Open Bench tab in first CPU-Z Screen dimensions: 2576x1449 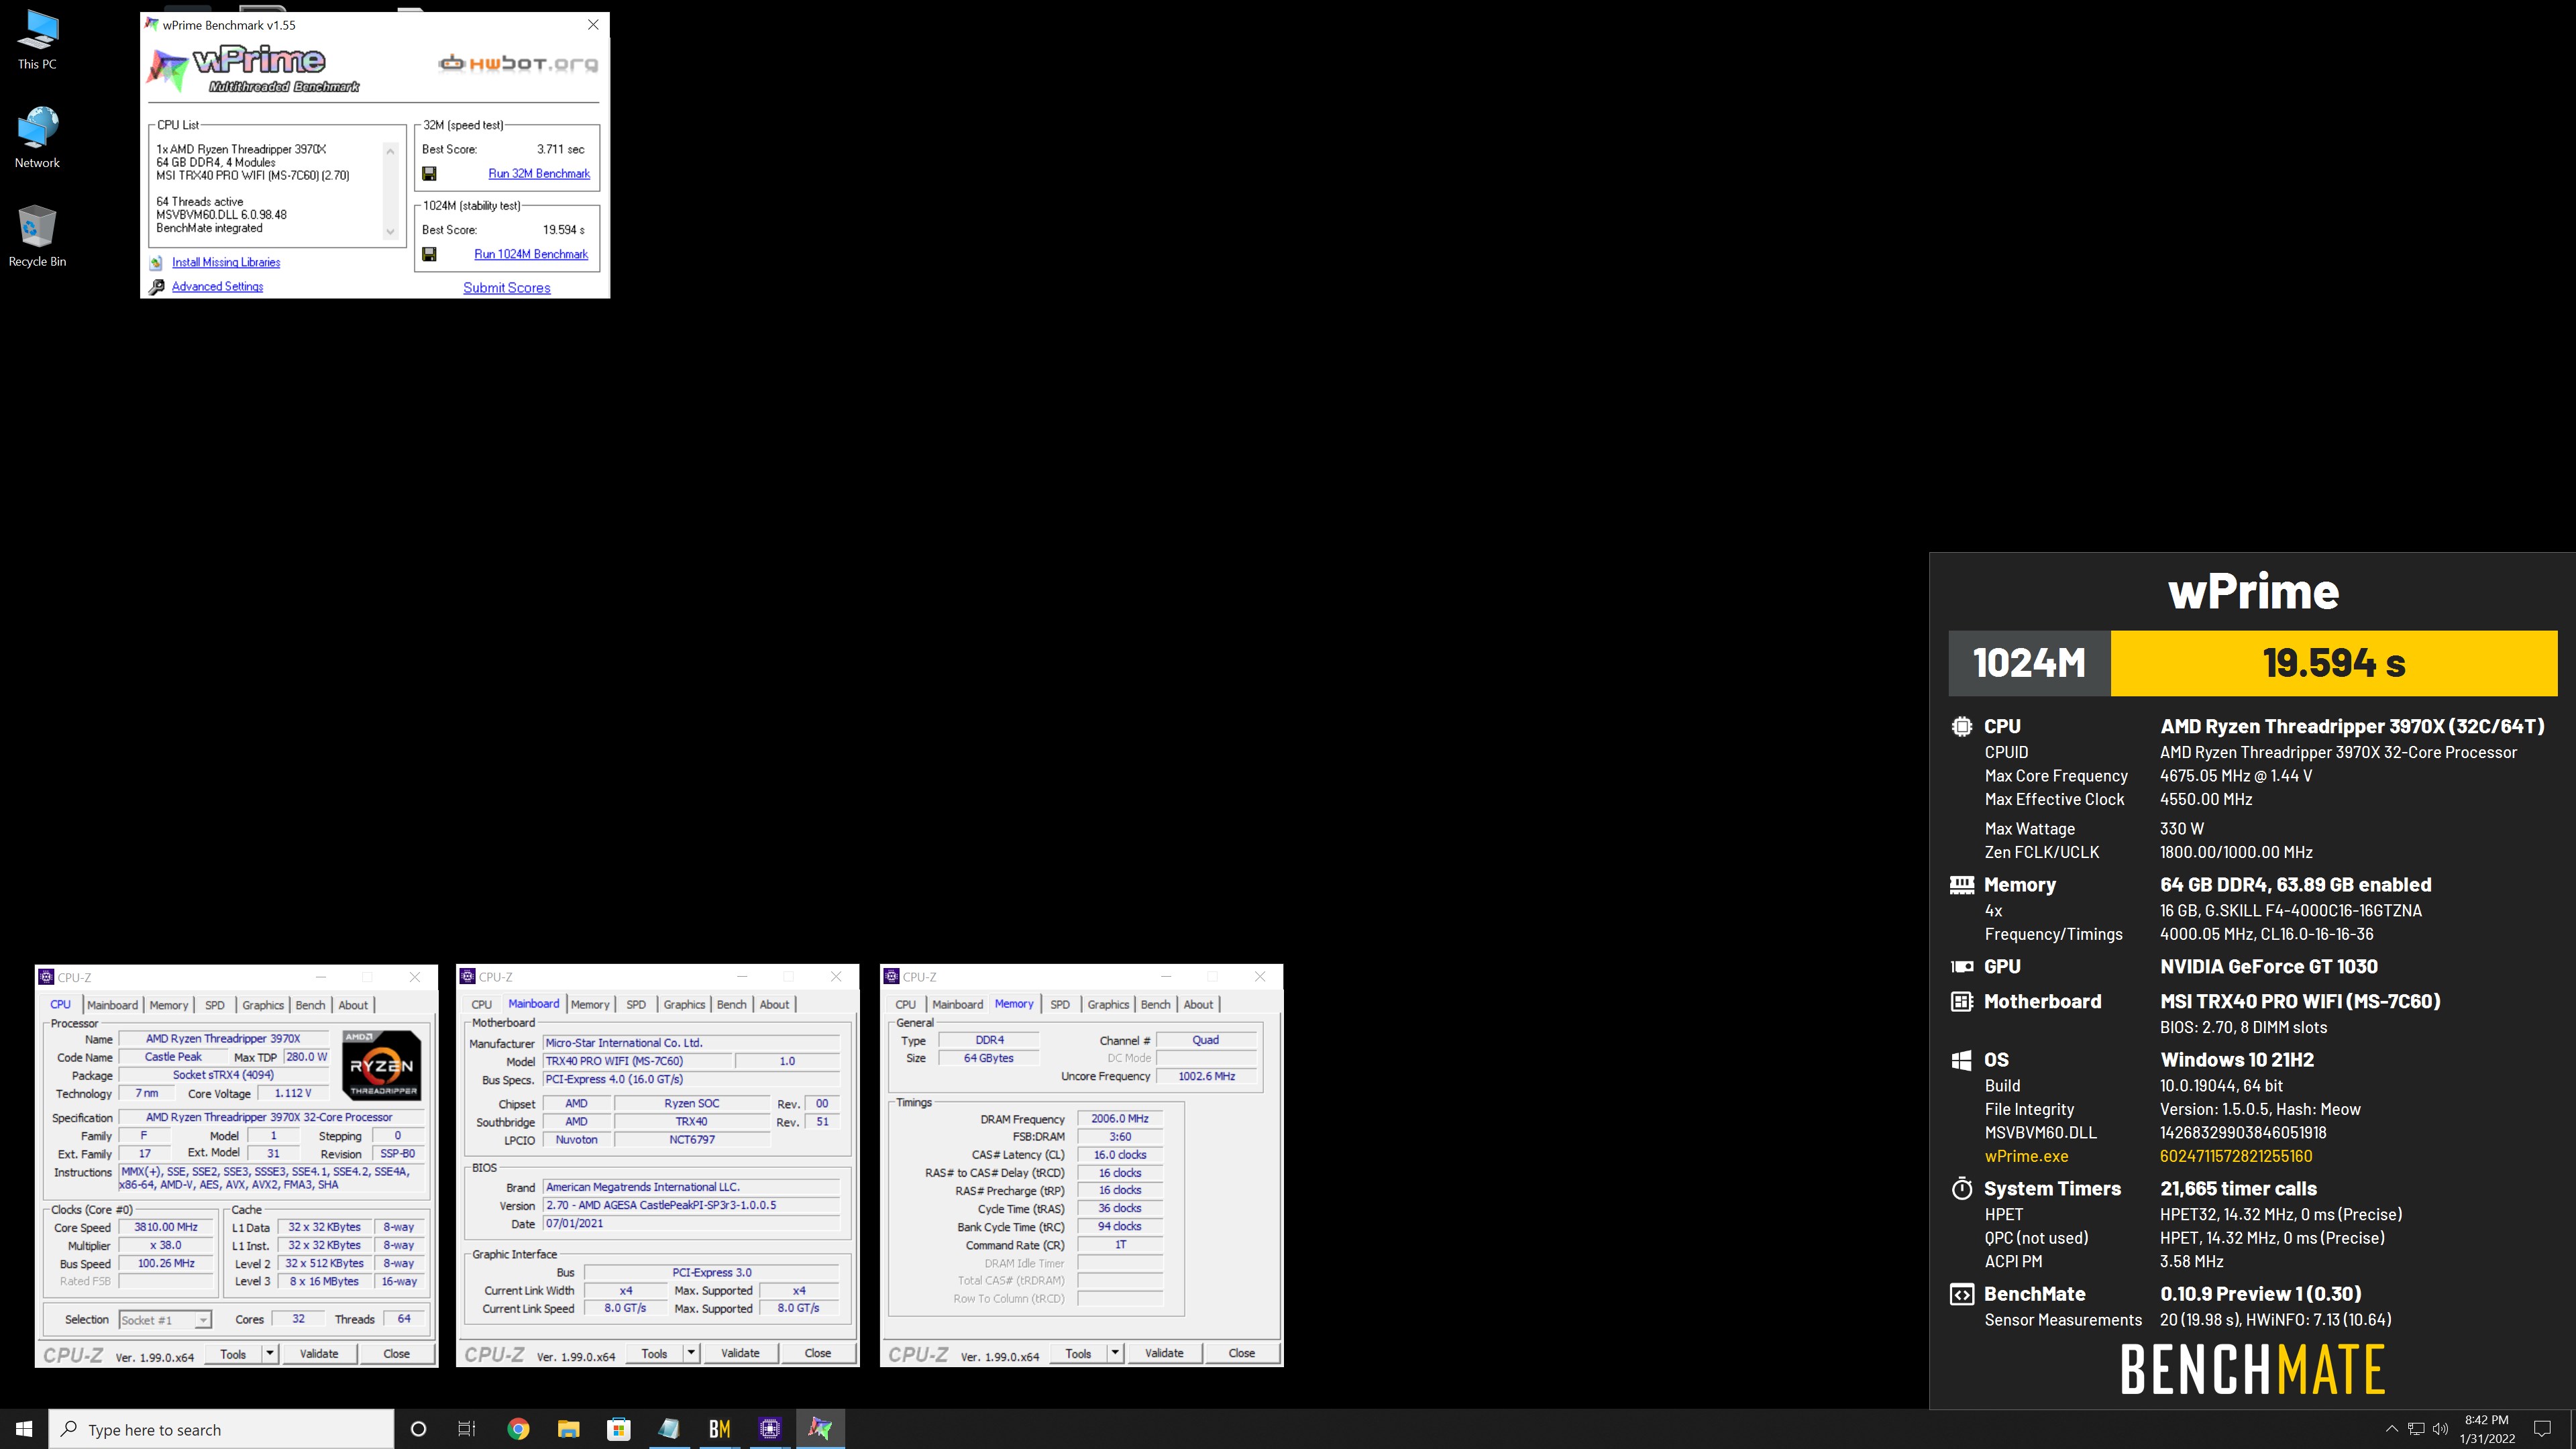pyautogui.click(x=310, y=1005)
